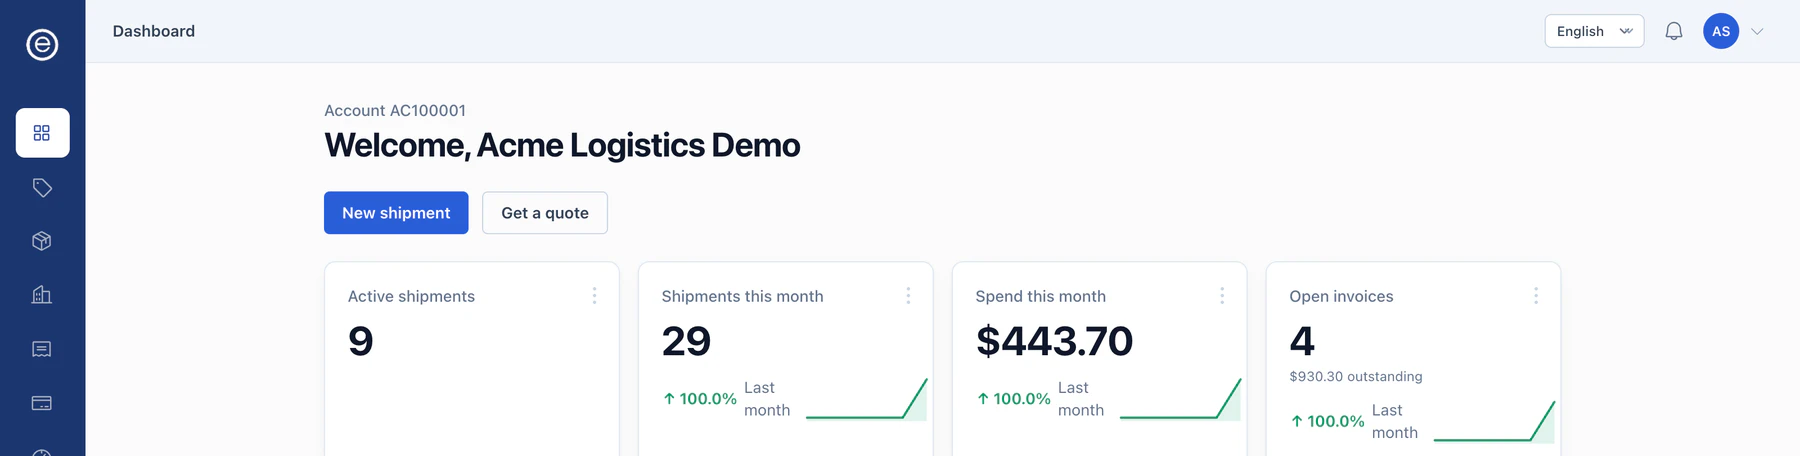Click 100.0% increase in Shipments this month card
1800x456 pixels.
[700, 399]
